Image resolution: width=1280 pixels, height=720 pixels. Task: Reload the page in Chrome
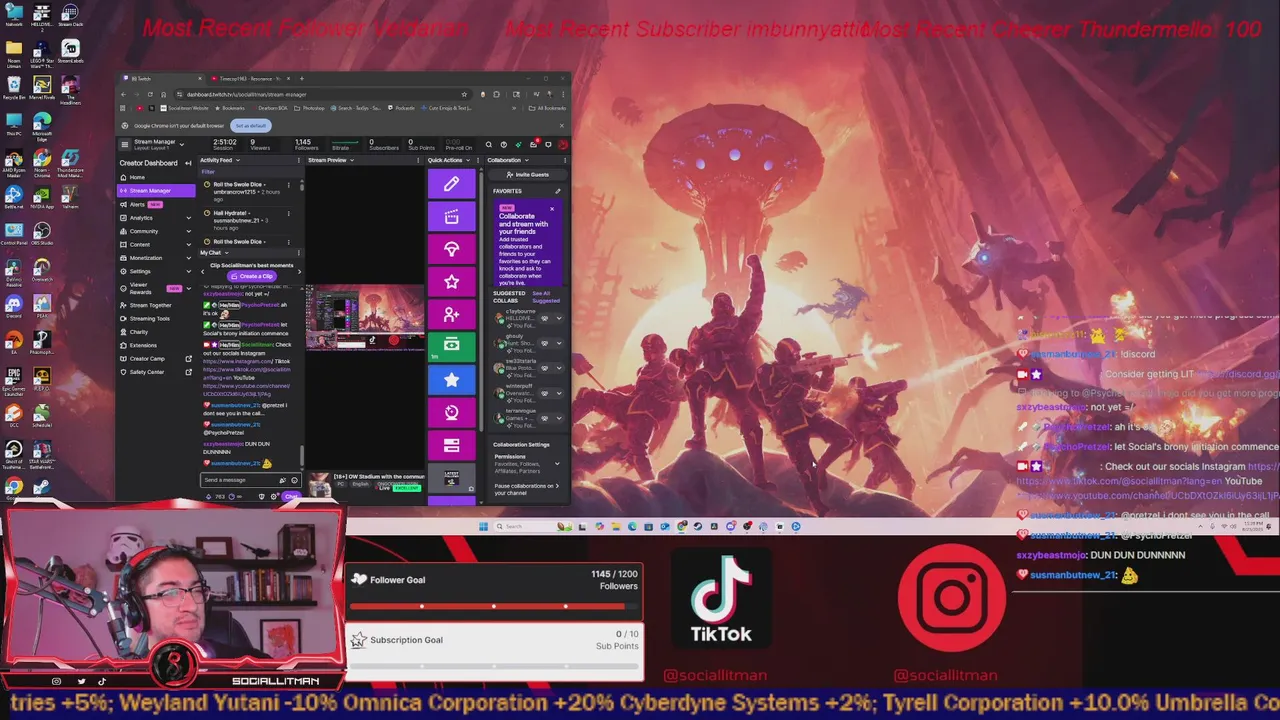coord(150,94)
